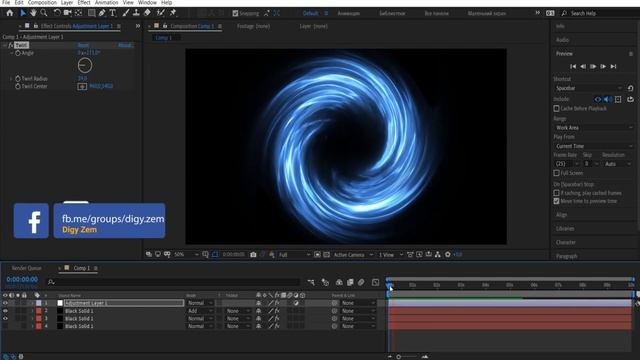The height and width of the screenshot is (360, 640).
Task: Select the Roto Brush tool
Action: pyautogui.click(x=161, y=13)
